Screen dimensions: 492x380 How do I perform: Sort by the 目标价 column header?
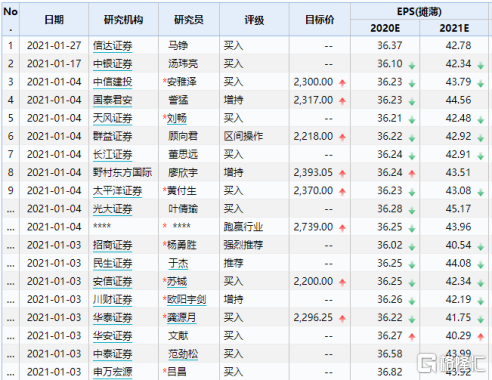(x=320, y=20)
